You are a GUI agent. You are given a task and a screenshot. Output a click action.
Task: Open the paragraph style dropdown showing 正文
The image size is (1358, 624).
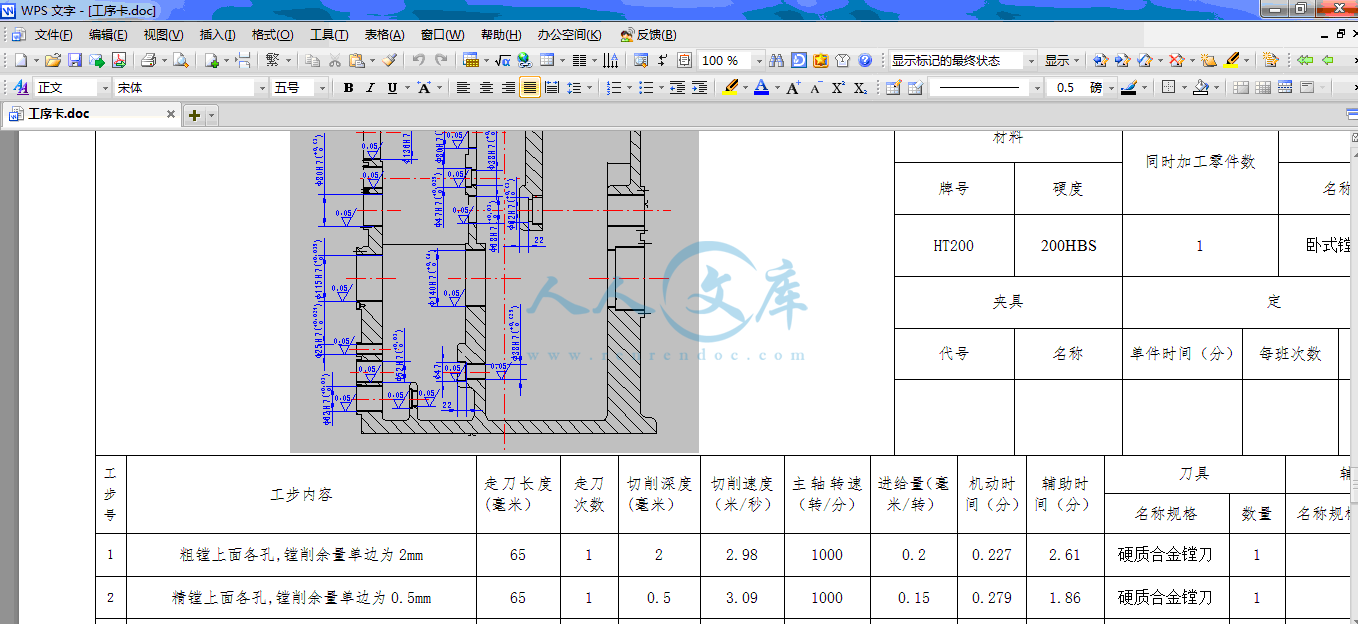tap(73, 88)
